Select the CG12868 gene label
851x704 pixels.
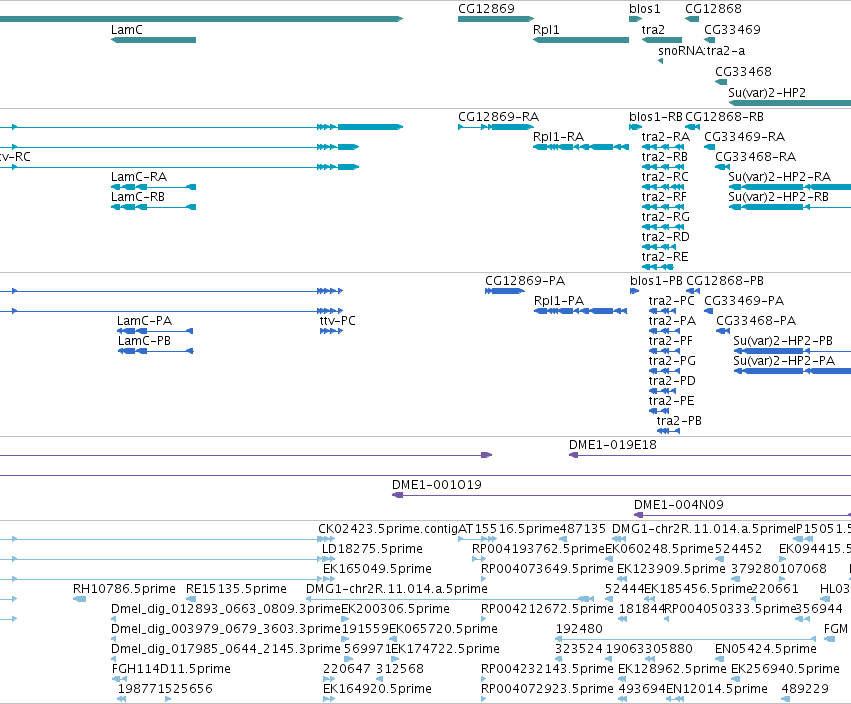pos(713,8)
